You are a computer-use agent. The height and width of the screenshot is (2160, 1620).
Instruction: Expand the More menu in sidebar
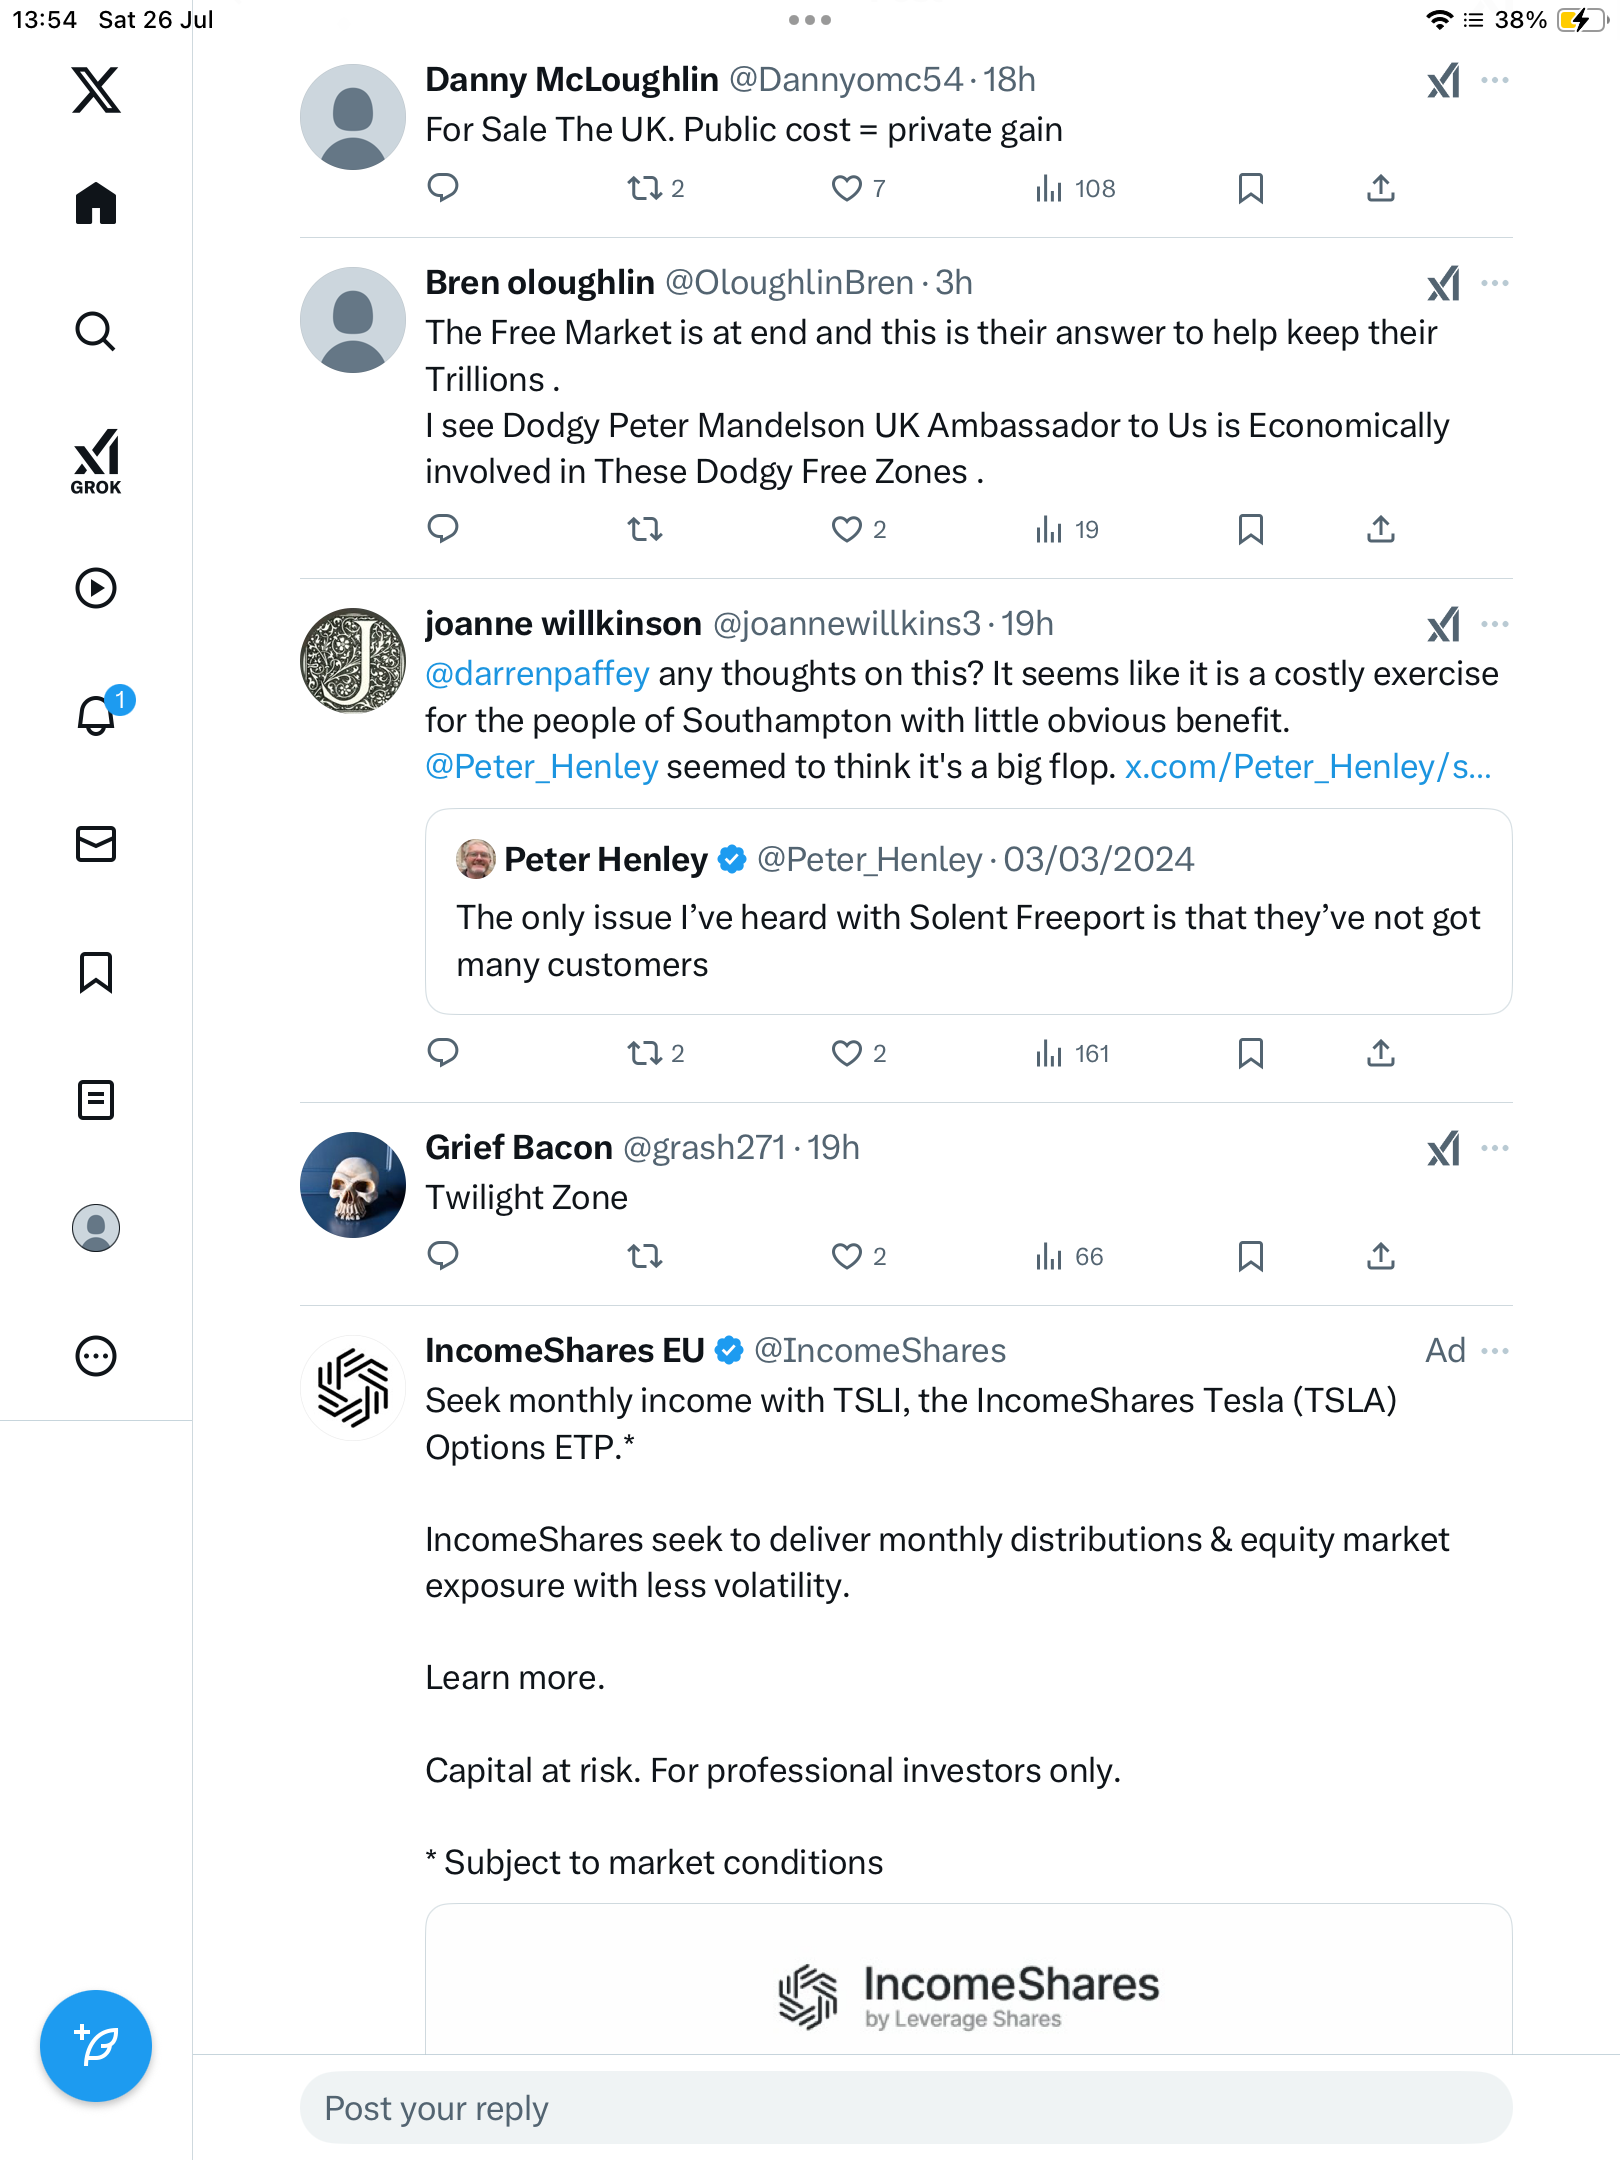click(x=96, y=1356)
